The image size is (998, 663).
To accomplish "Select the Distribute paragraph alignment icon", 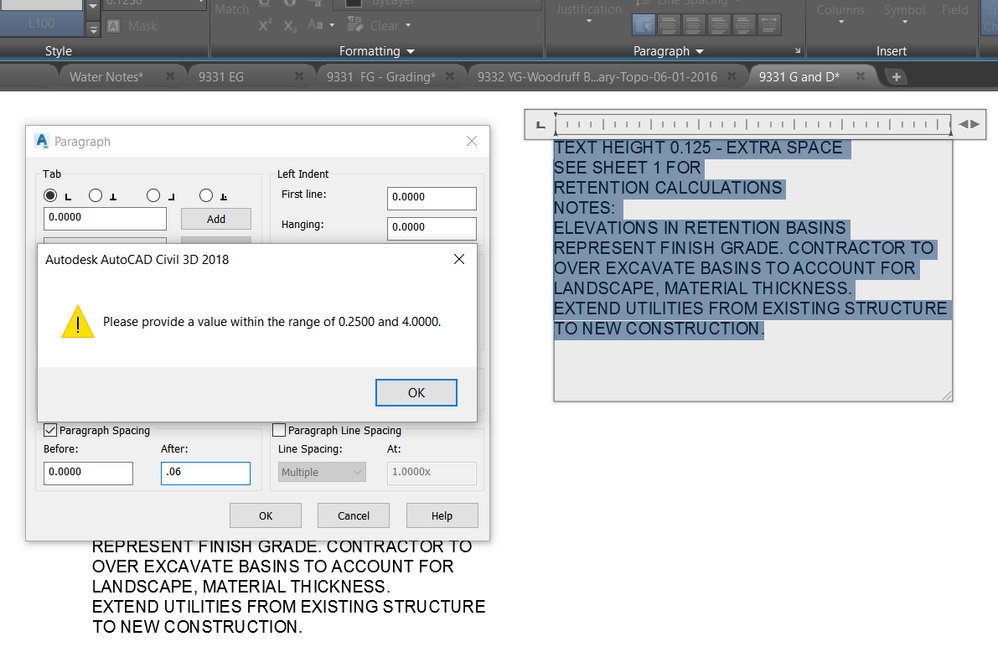I will click(769, 25).
